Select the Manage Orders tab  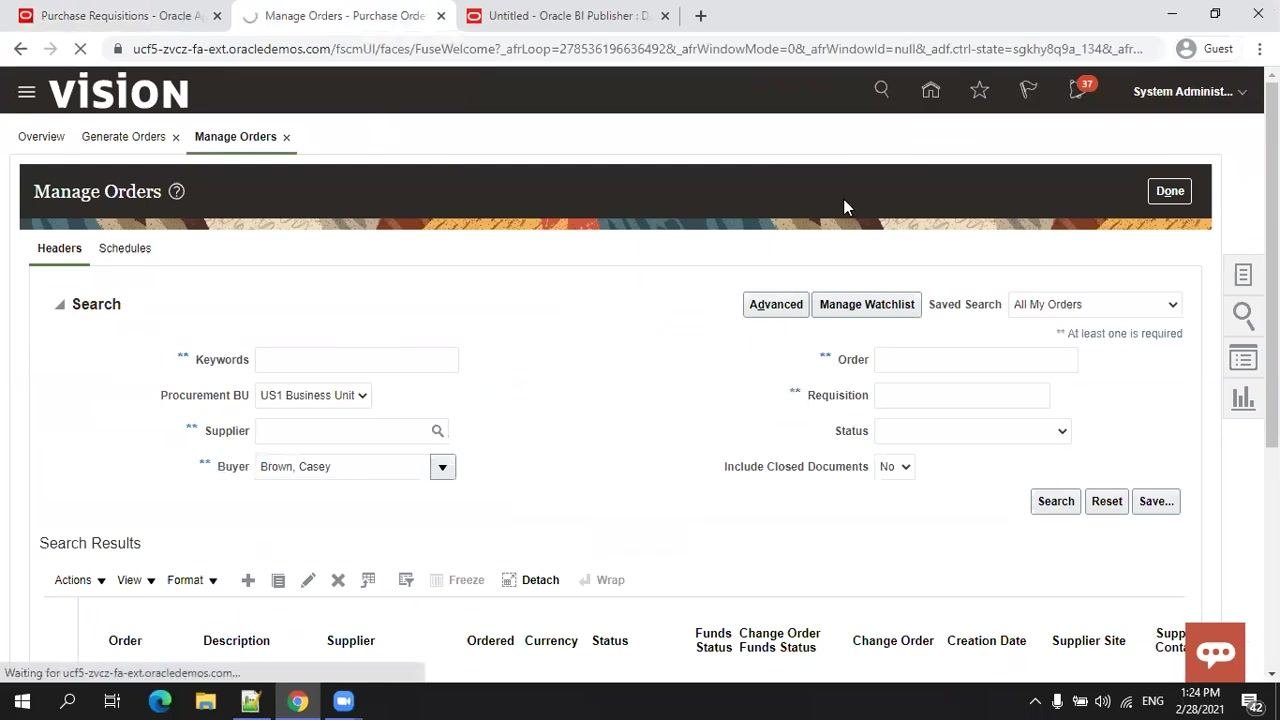[x=236, y=137]
